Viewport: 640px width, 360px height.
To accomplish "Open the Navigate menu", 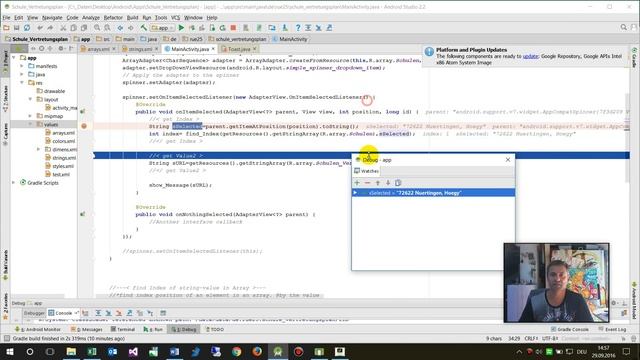I will pyautogui.click(x=52, y=18).
